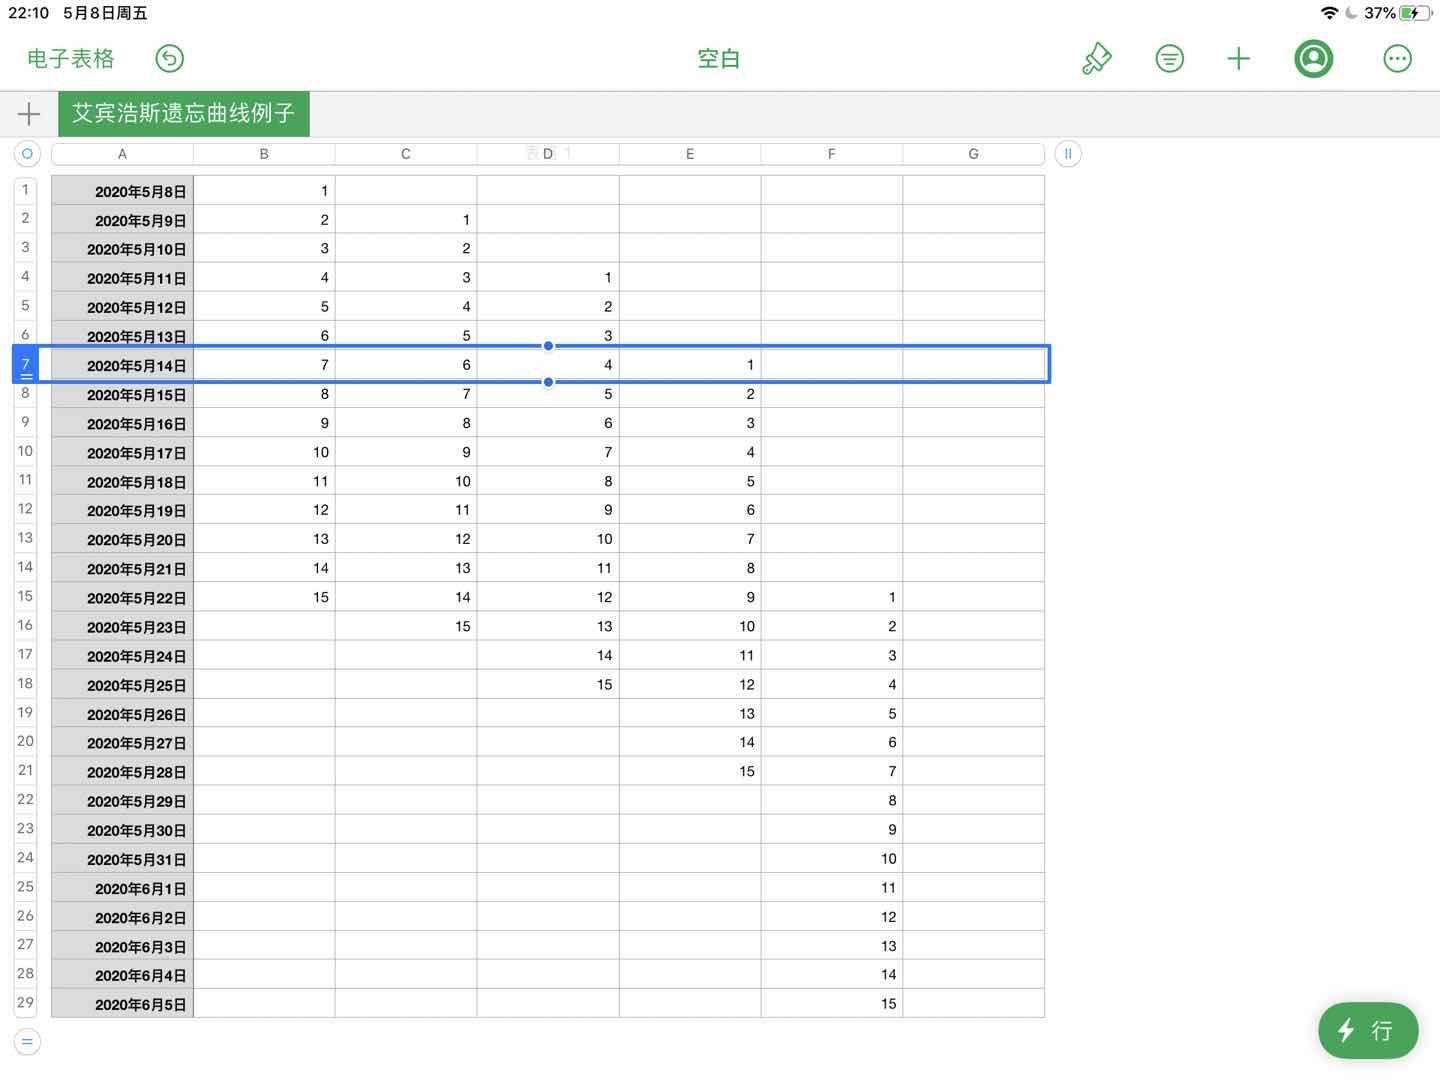Tap column B cell in 2020年5月22日 row
1440x1080 pixels.
[264, 597]
